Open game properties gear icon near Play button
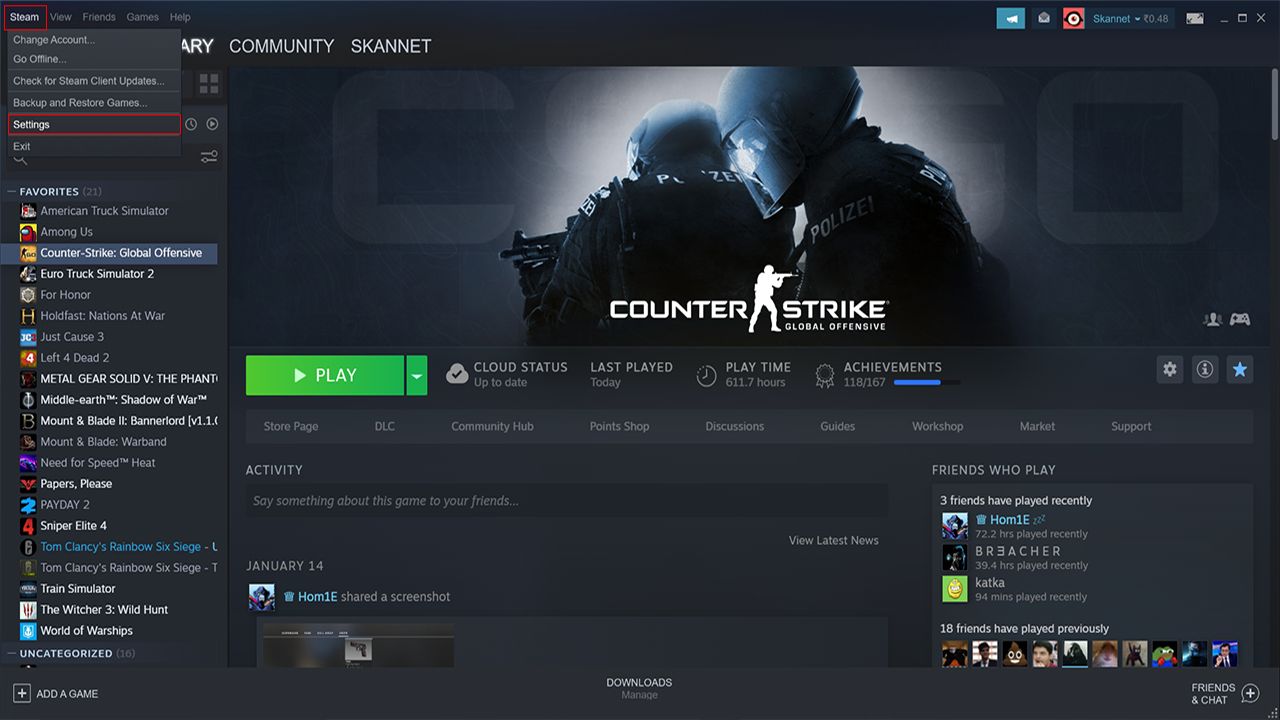 coord(1169,369)
